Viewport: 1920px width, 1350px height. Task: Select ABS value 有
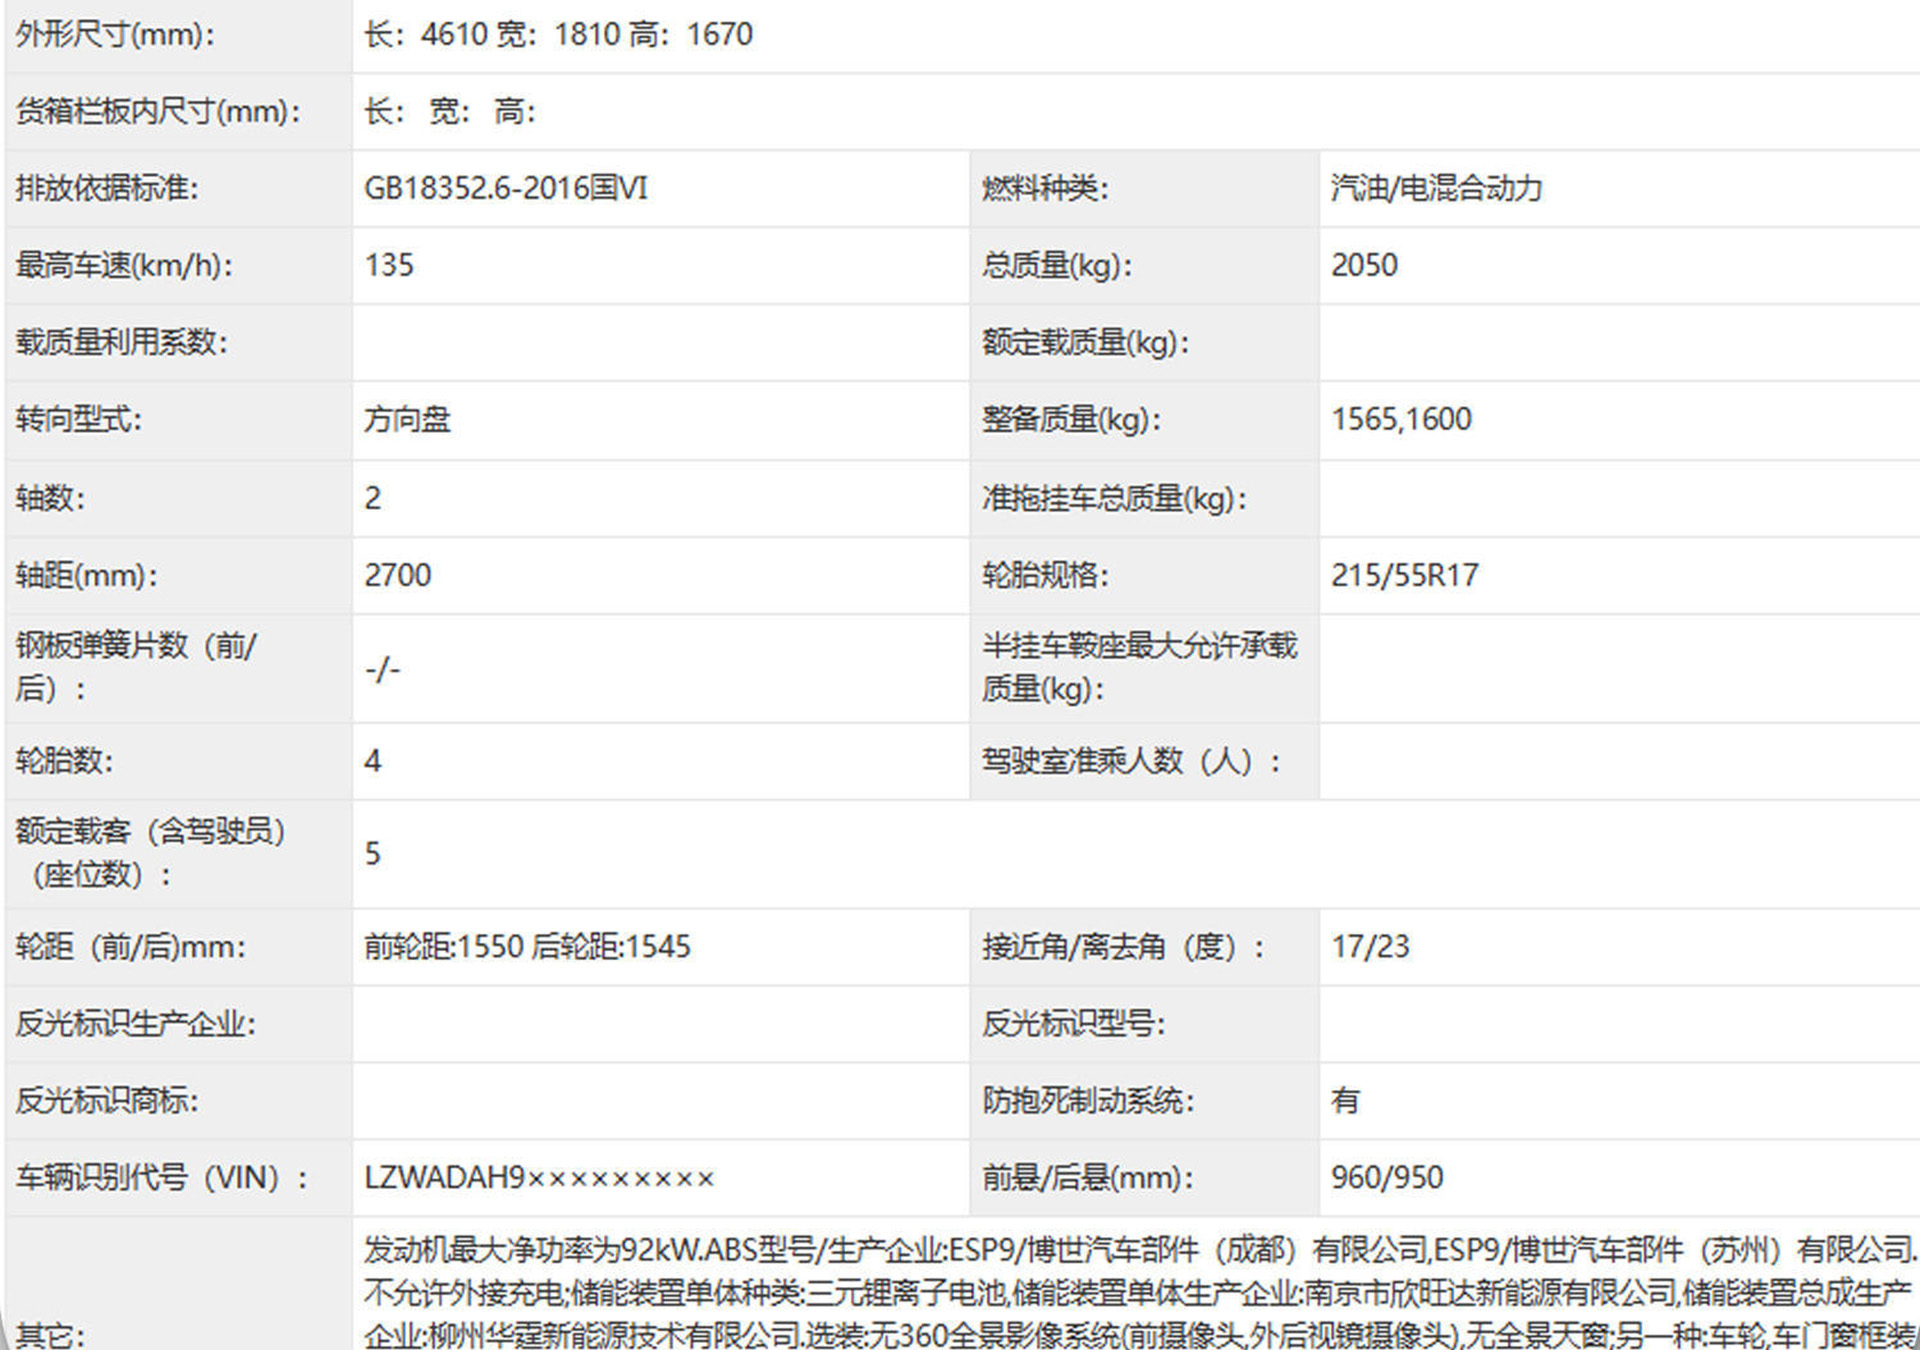[x=1345, y=1100]
